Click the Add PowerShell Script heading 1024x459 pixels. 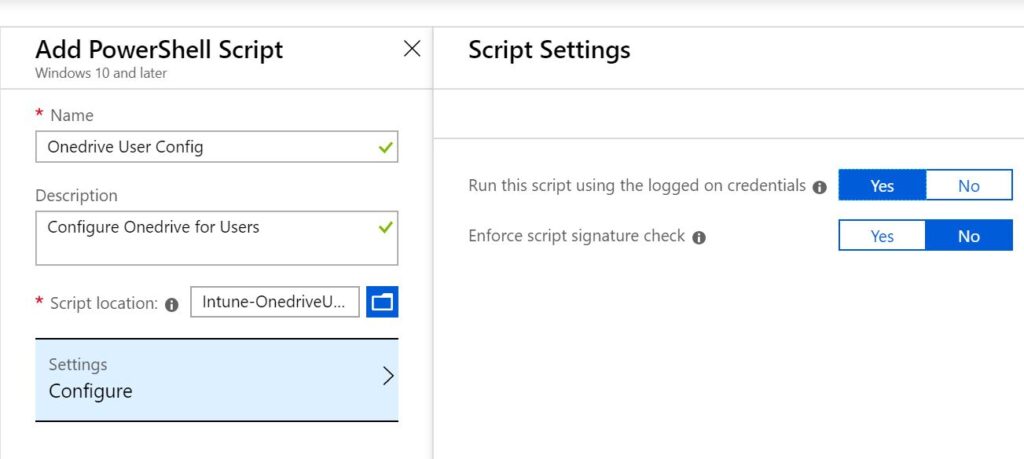point(159,50)
